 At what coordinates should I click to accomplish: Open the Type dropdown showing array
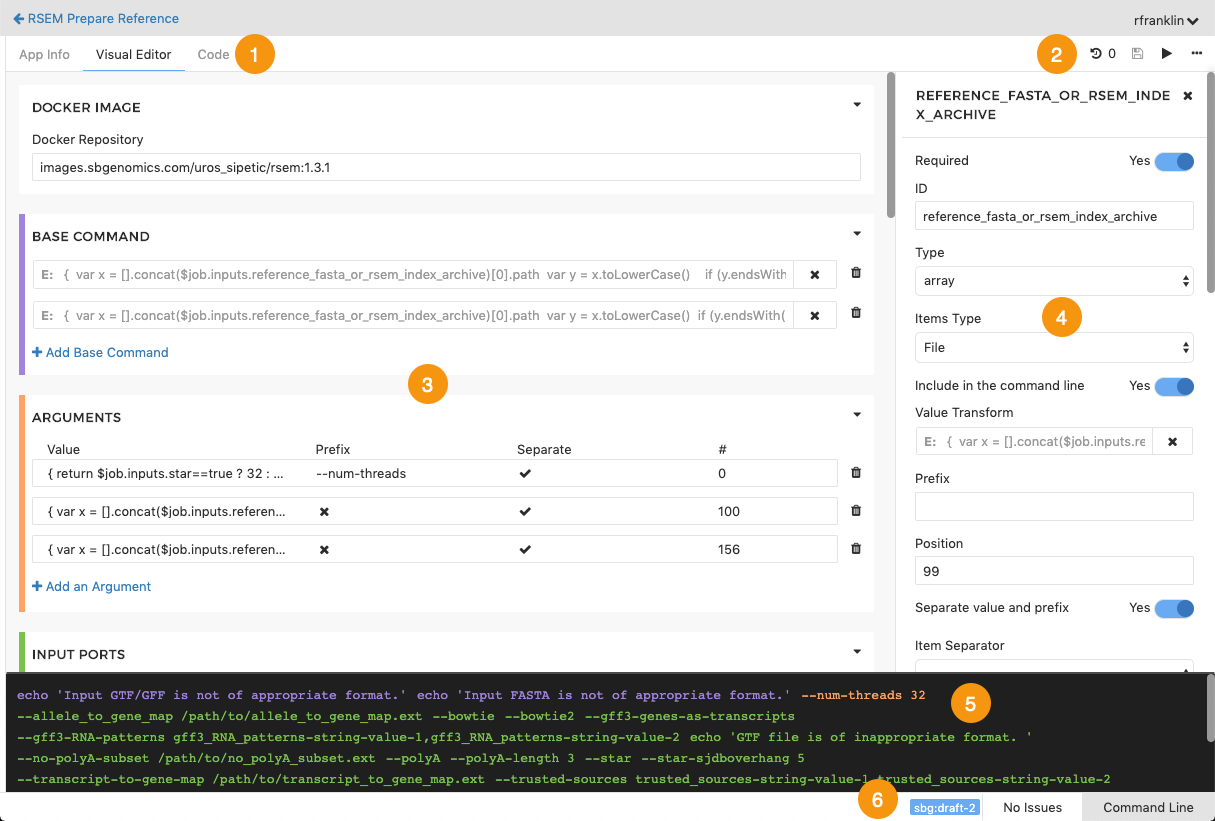coord(1054,281)
